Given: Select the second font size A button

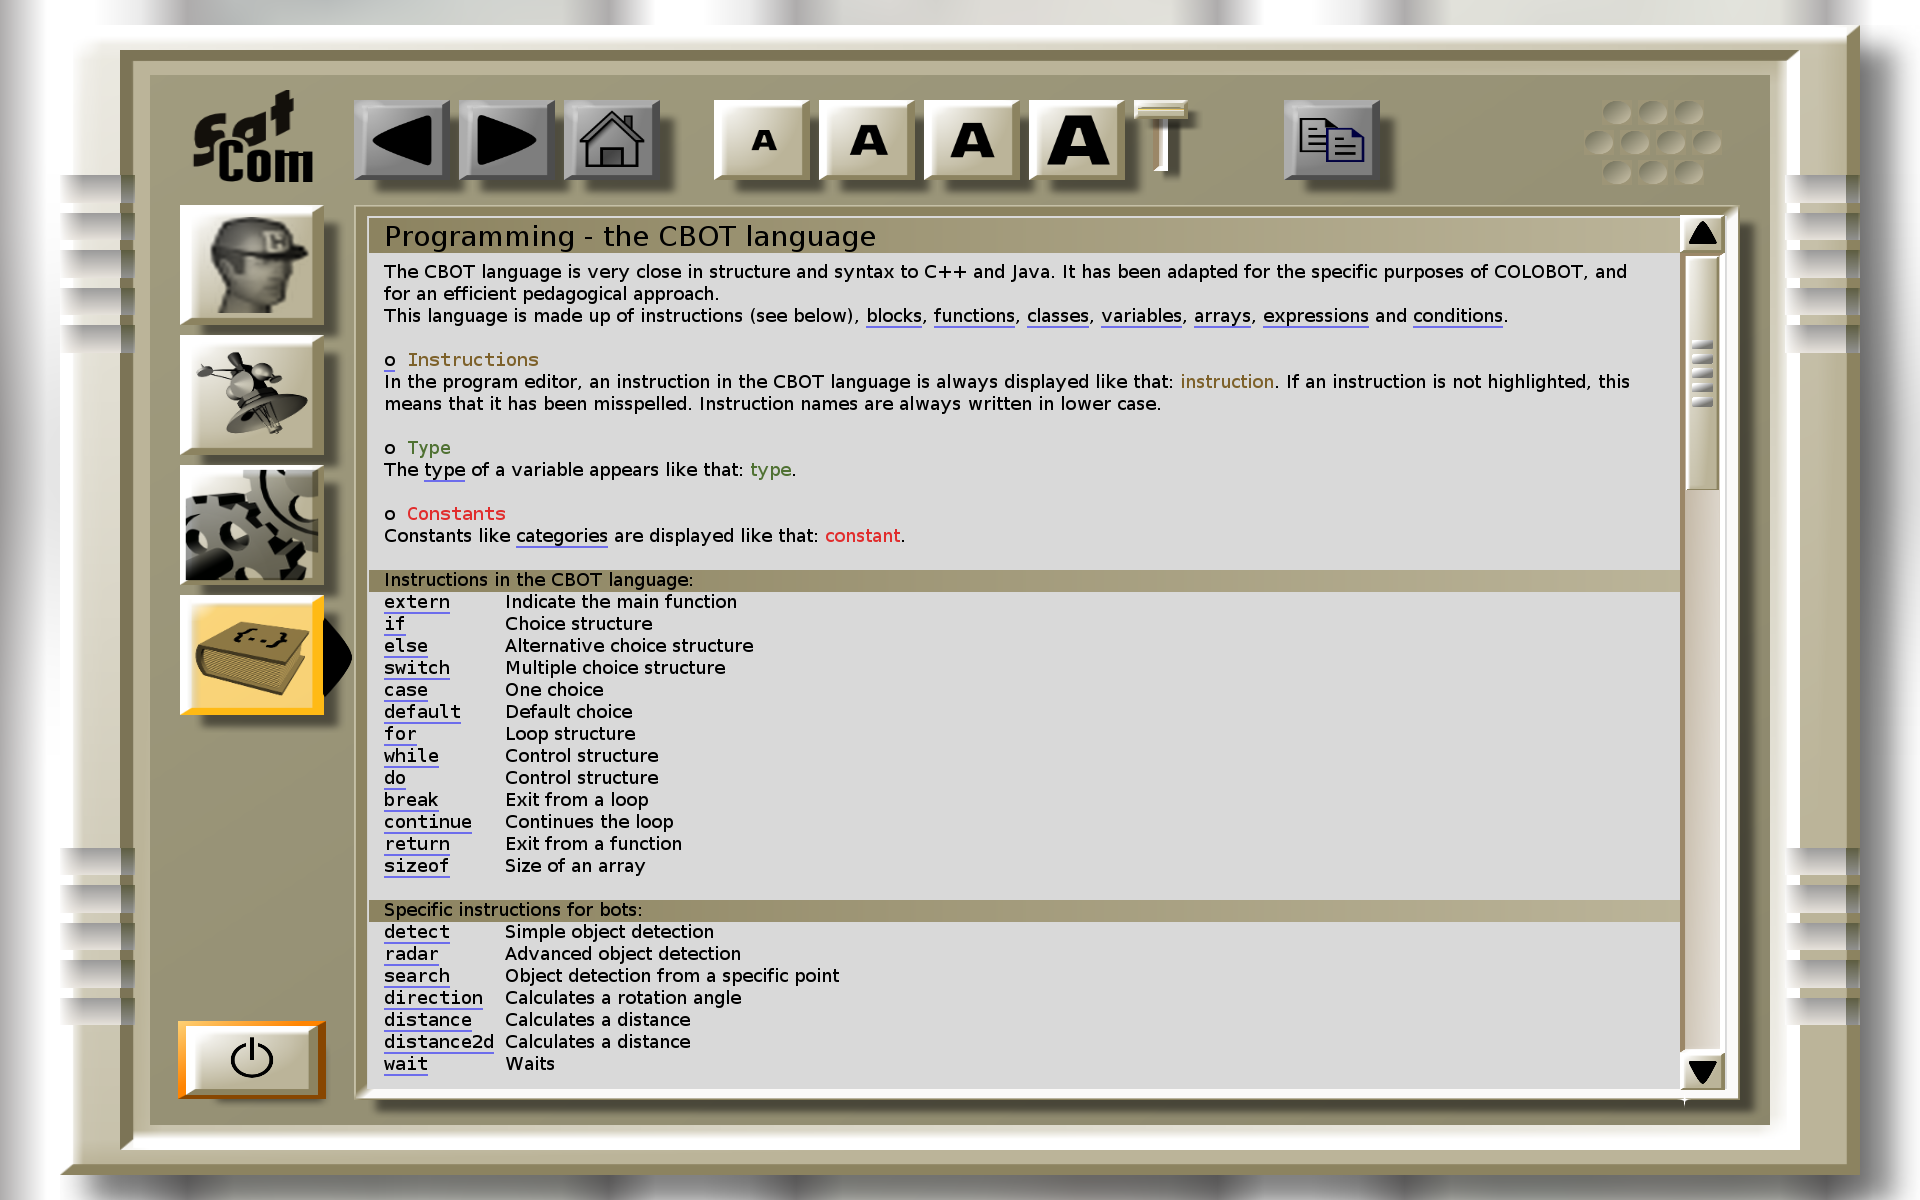Looking at the screenshot, I should (x=867, y=140).
